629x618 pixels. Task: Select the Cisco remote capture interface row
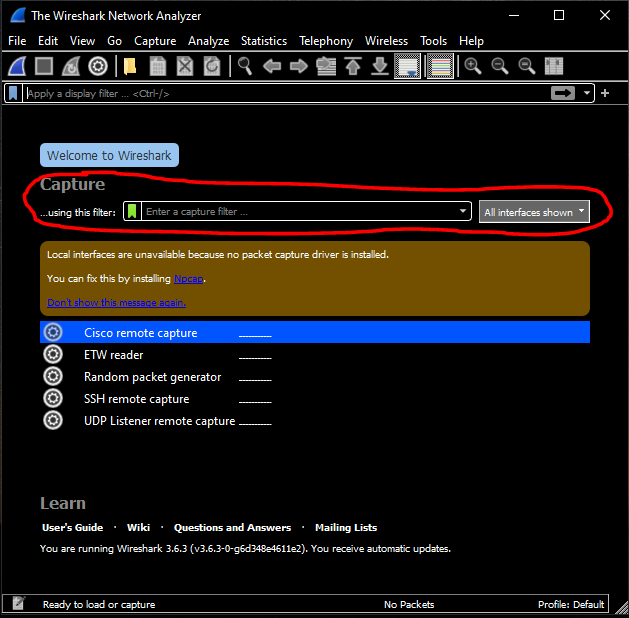point(315,332)
